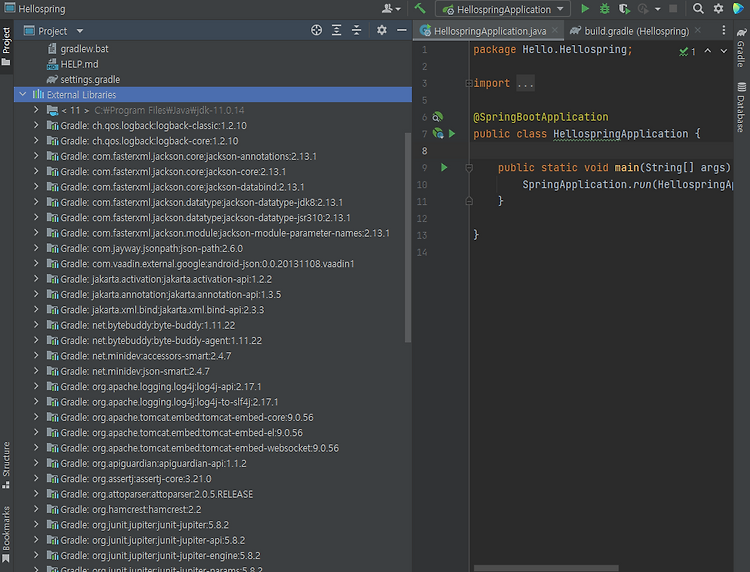Image resolution: width=750 pixels, height=572 pixels.
Task: Expand jackson-databind:2.13.1 library
Action: tap(36, 187)
